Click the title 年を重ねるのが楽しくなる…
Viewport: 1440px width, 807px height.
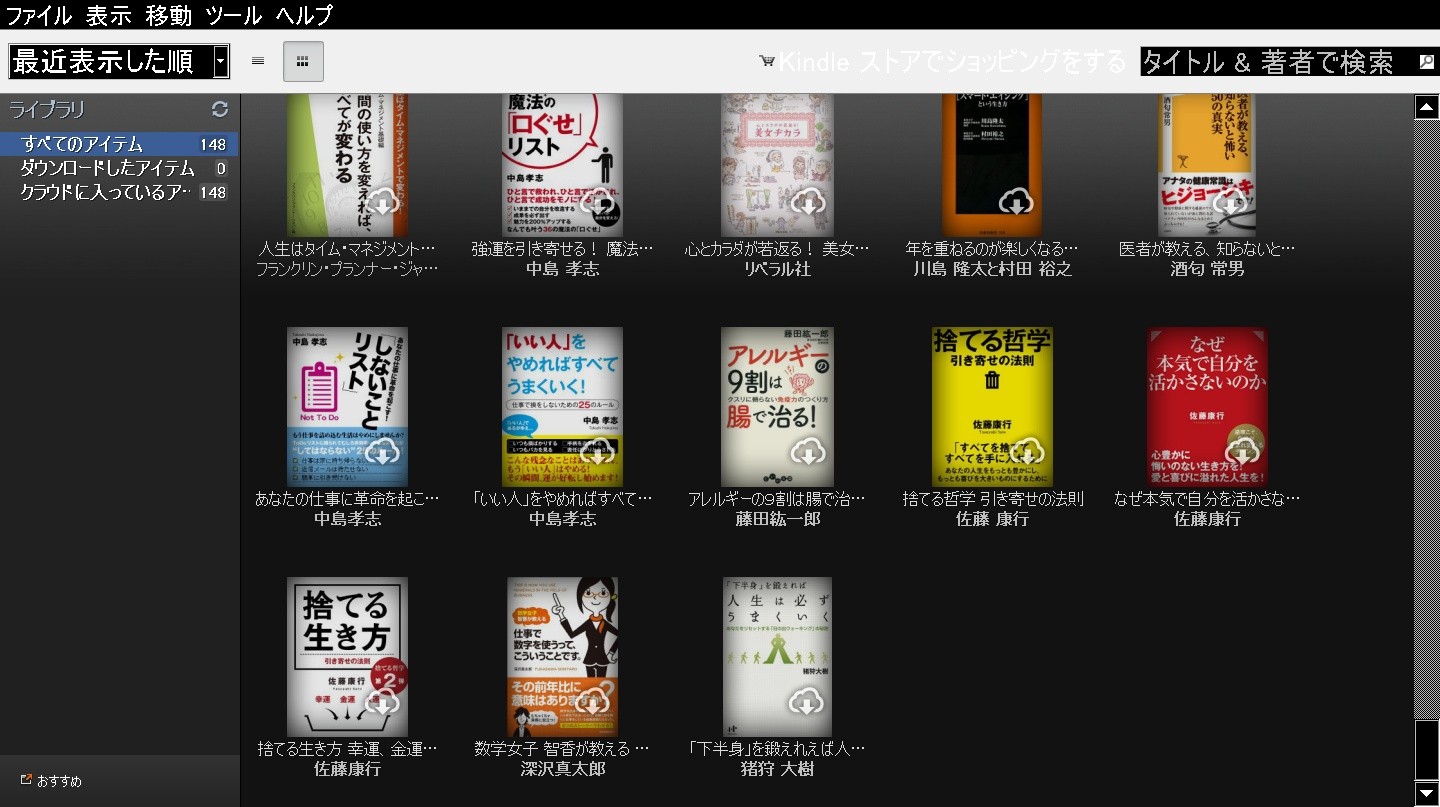pos(992,248)
